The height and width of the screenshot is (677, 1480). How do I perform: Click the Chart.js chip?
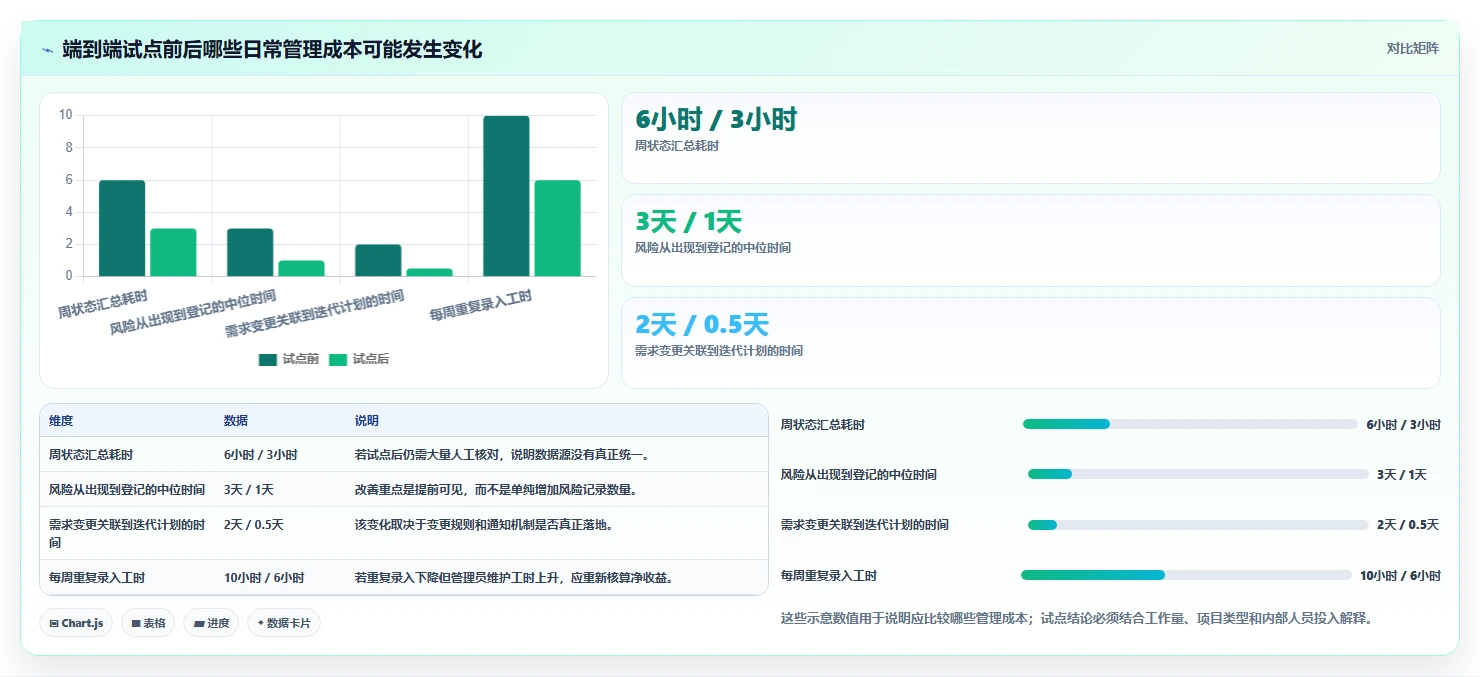coord(77,623)
